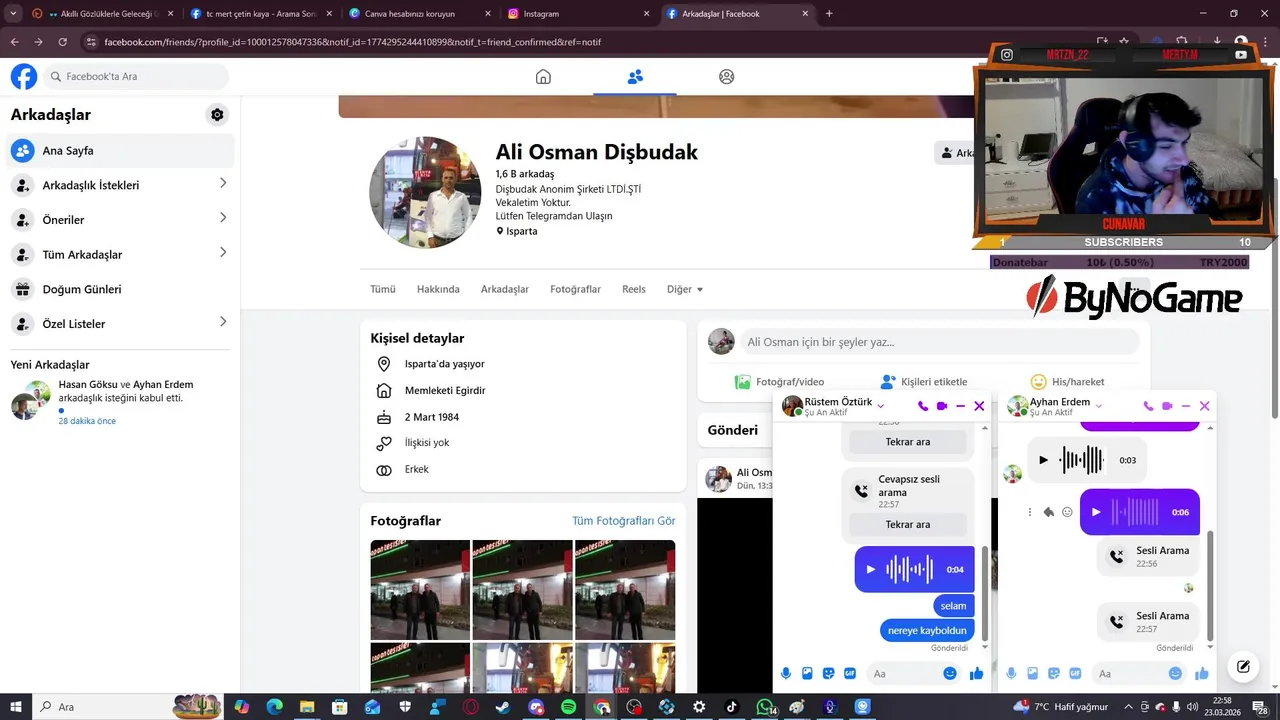Attach a photo in Ayhan Erdem chat

(1032, 673)
